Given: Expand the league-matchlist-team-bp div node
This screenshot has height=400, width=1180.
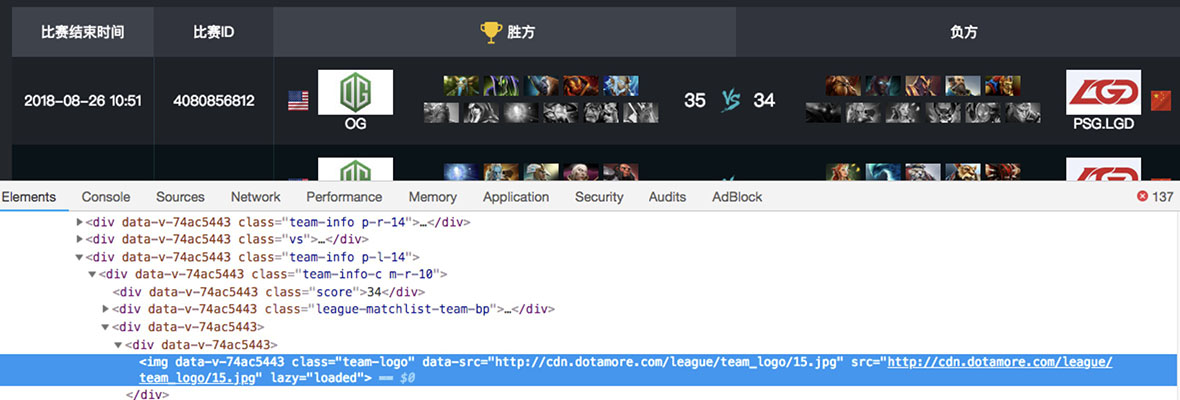Looking at the screenshot, I should (105, 309).
